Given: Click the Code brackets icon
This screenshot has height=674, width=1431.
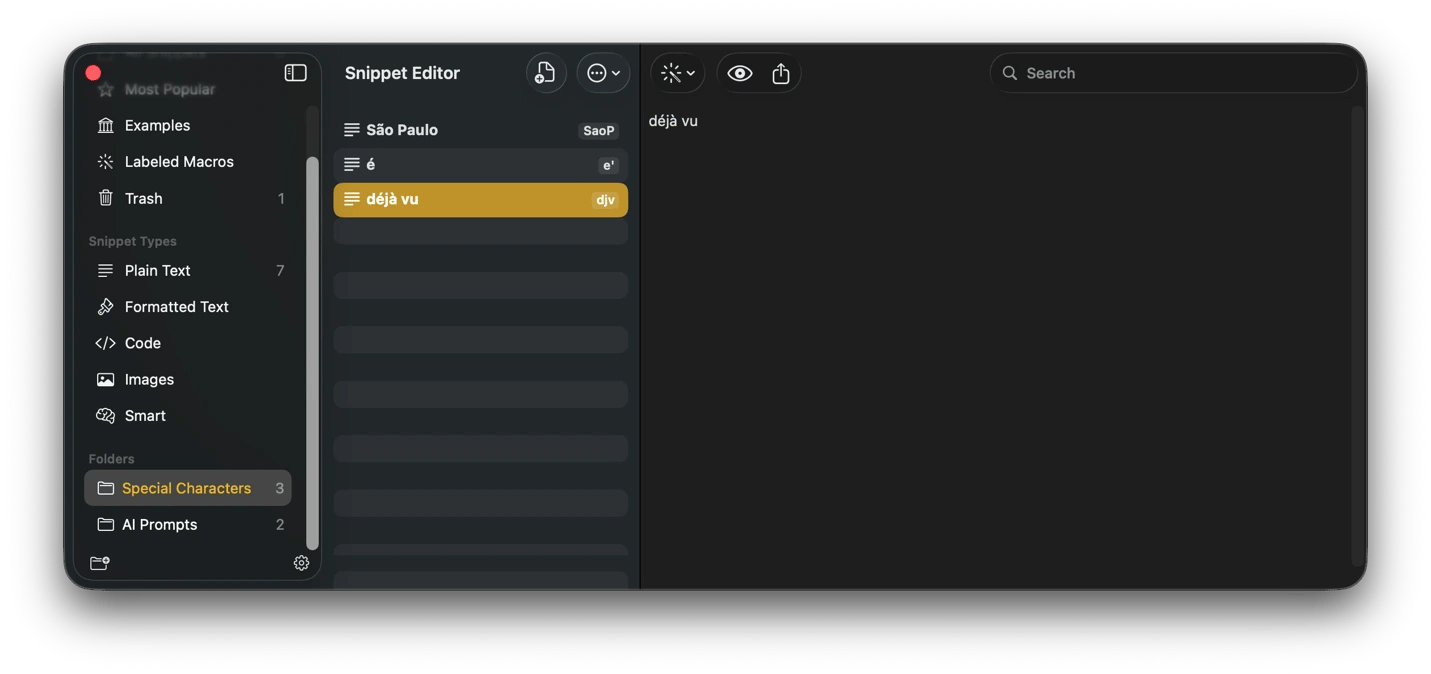Looking at the screenshot, I should 105,343.
